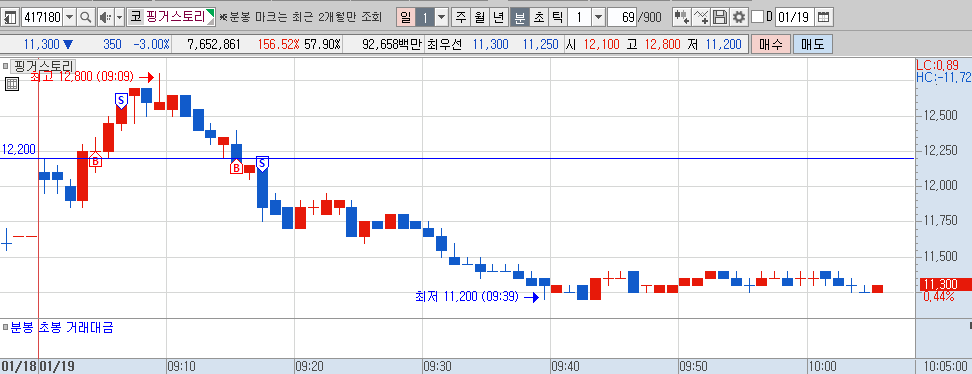Viewport: 972px width, 374px height.
Task: Click the volume value 7,652,861
Action: [x=213, y=45]
